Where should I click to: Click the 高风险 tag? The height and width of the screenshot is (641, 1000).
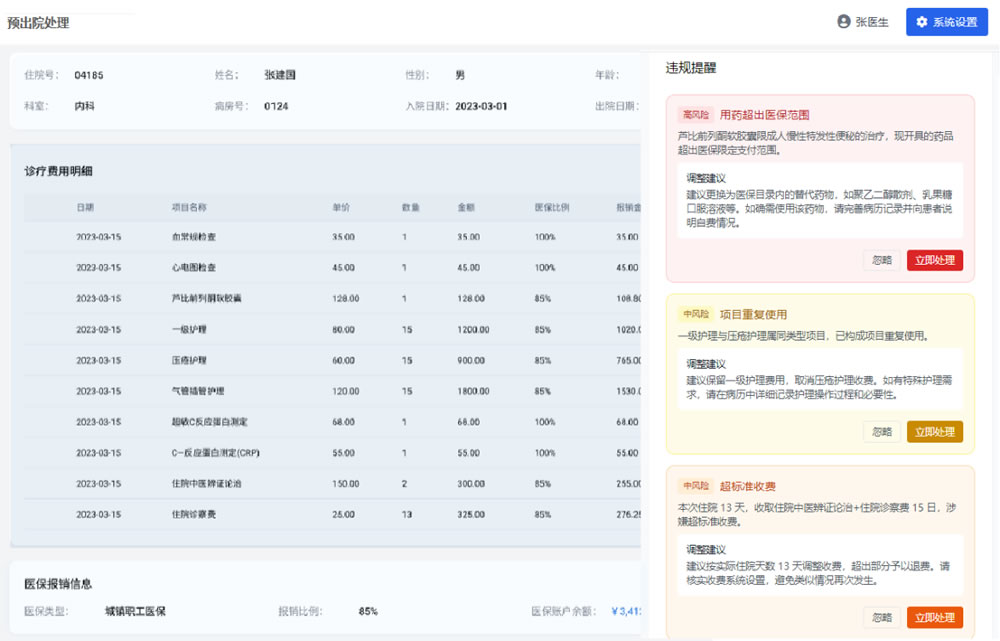click(x=695, y=115)
